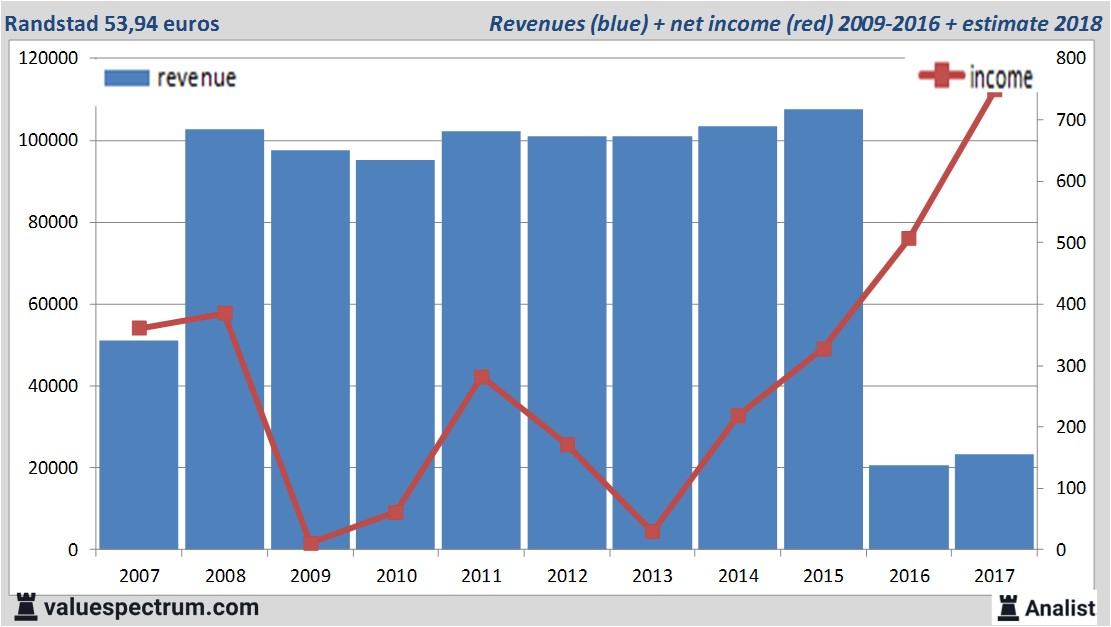Select the 2009 revenue bar

pos(310,350)
